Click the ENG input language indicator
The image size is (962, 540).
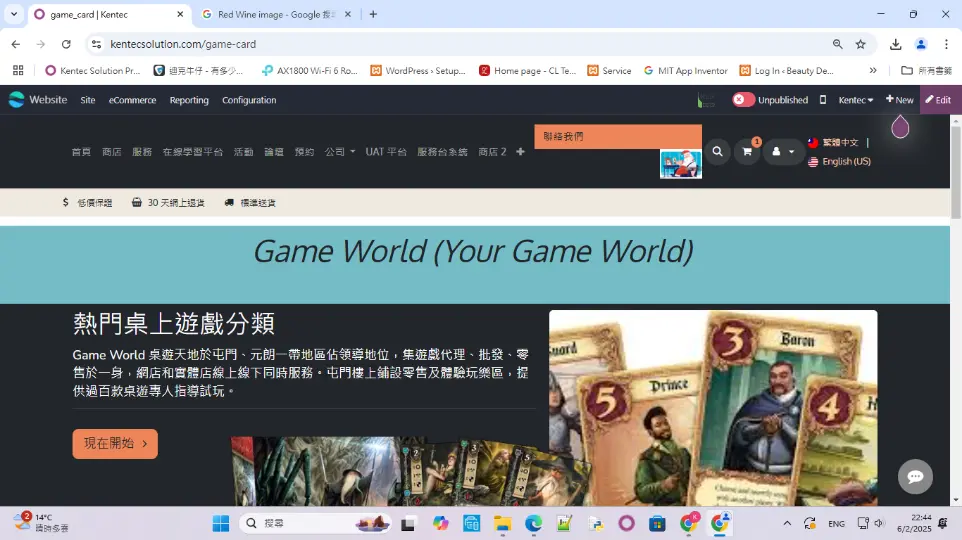click(x=836, y=523)
